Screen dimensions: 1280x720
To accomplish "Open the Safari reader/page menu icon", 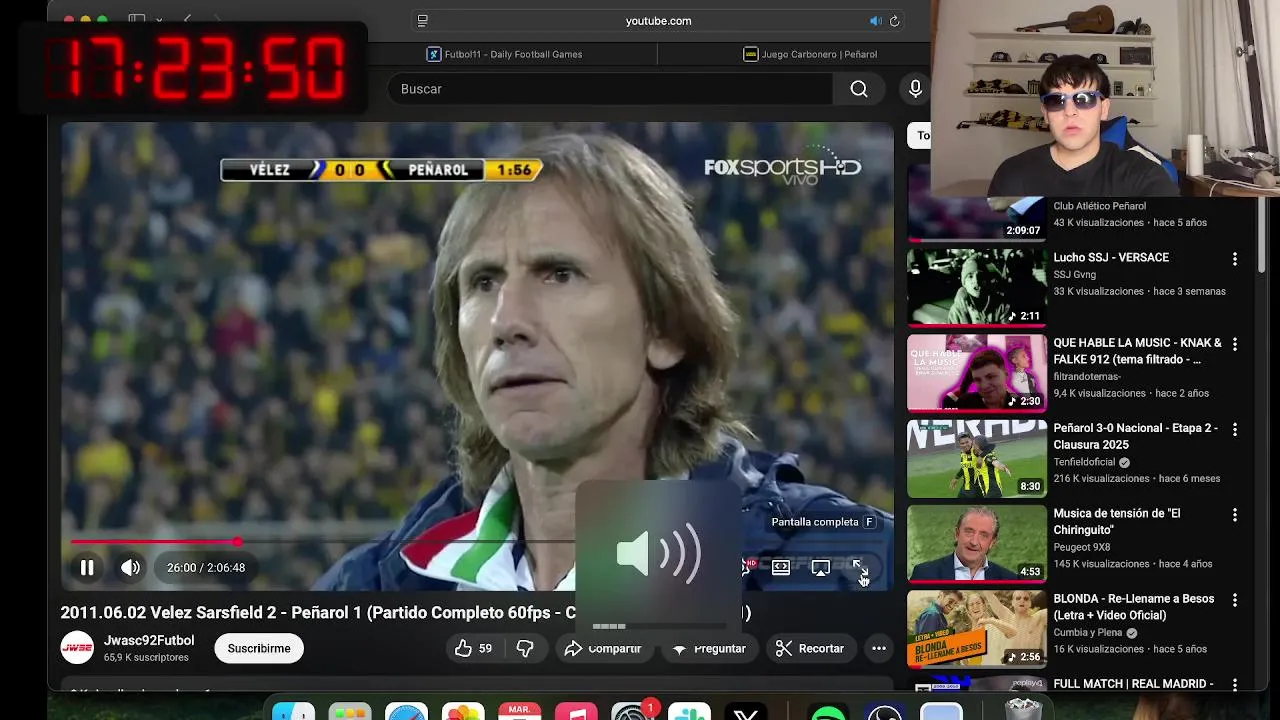I will click(423, 21).
